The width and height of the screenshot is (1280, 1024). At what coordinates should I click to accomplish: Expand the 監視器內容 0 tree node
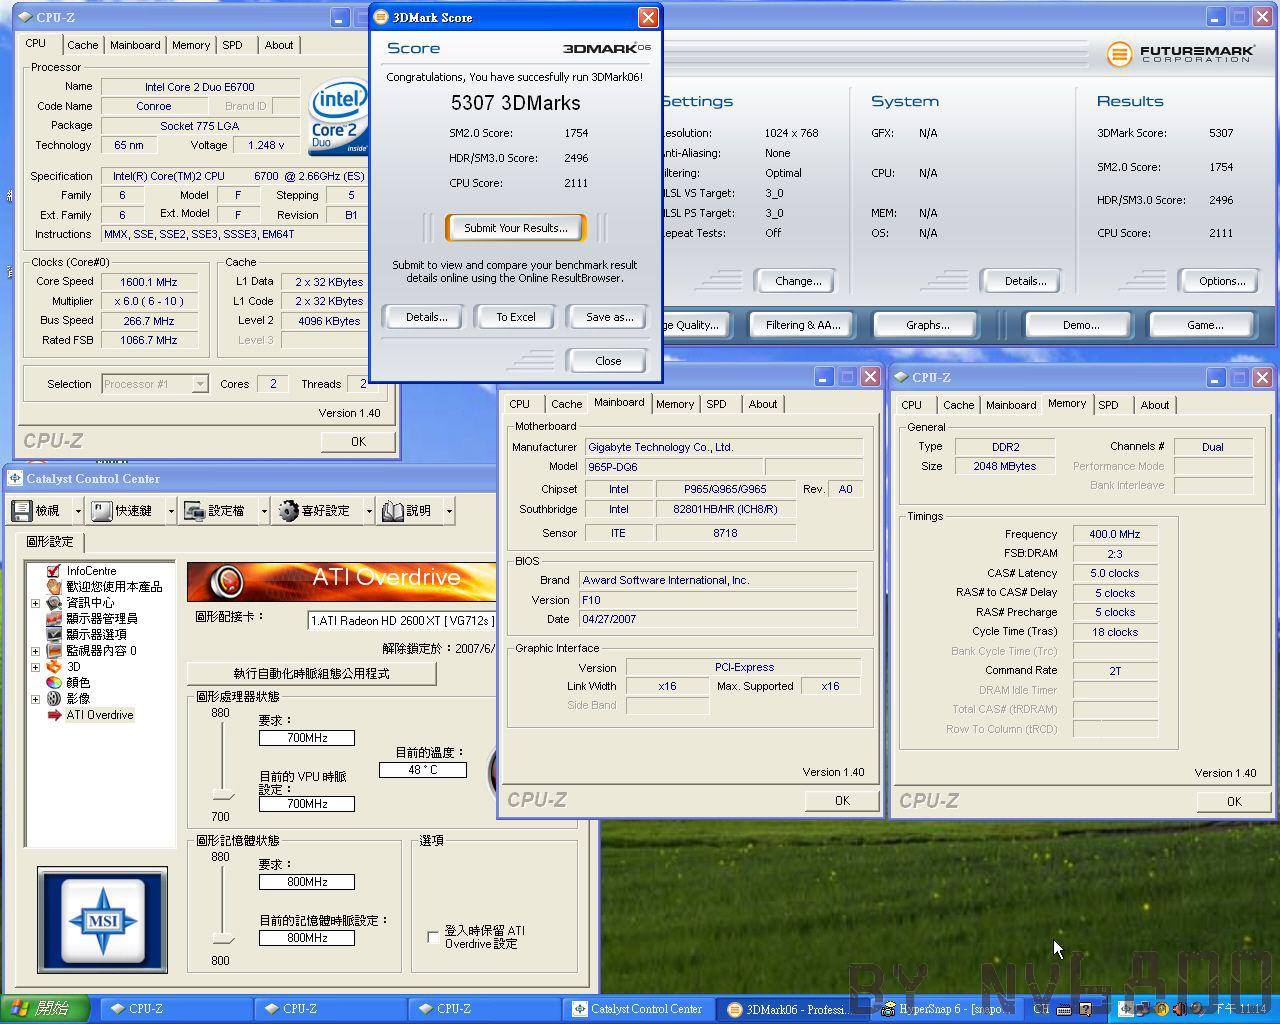[x=36, y=651]
